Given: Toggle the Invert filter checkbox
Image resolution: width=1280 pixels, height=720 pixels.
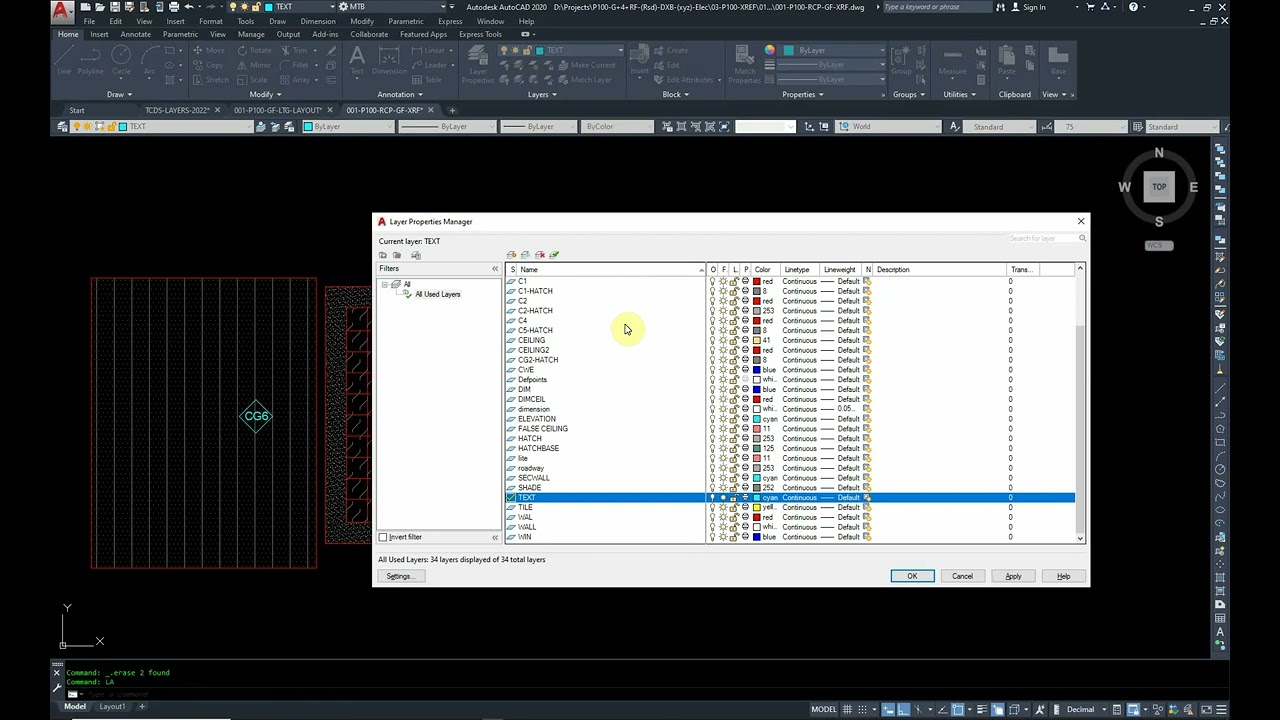Looking at the screenshot, I should tap(383, 537).
